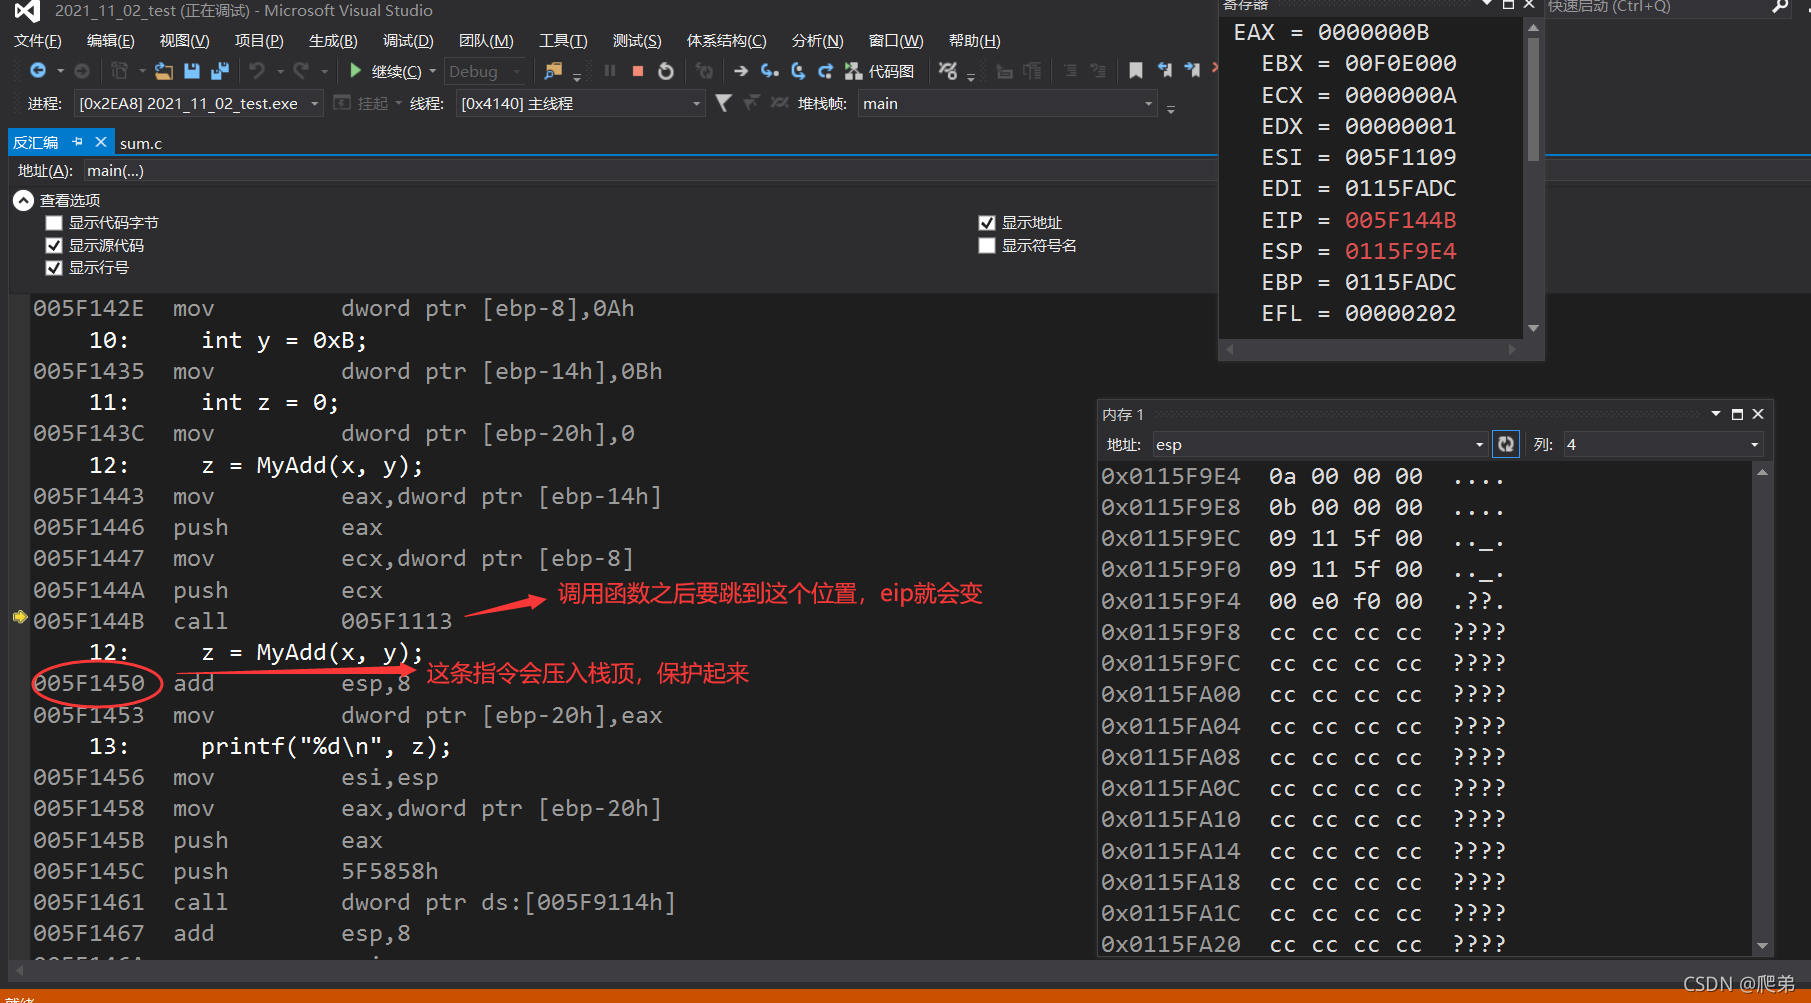This screenshot has height=1003, width=1811.
Task: Click the Continue debugging button
Action: pos(385,71)
